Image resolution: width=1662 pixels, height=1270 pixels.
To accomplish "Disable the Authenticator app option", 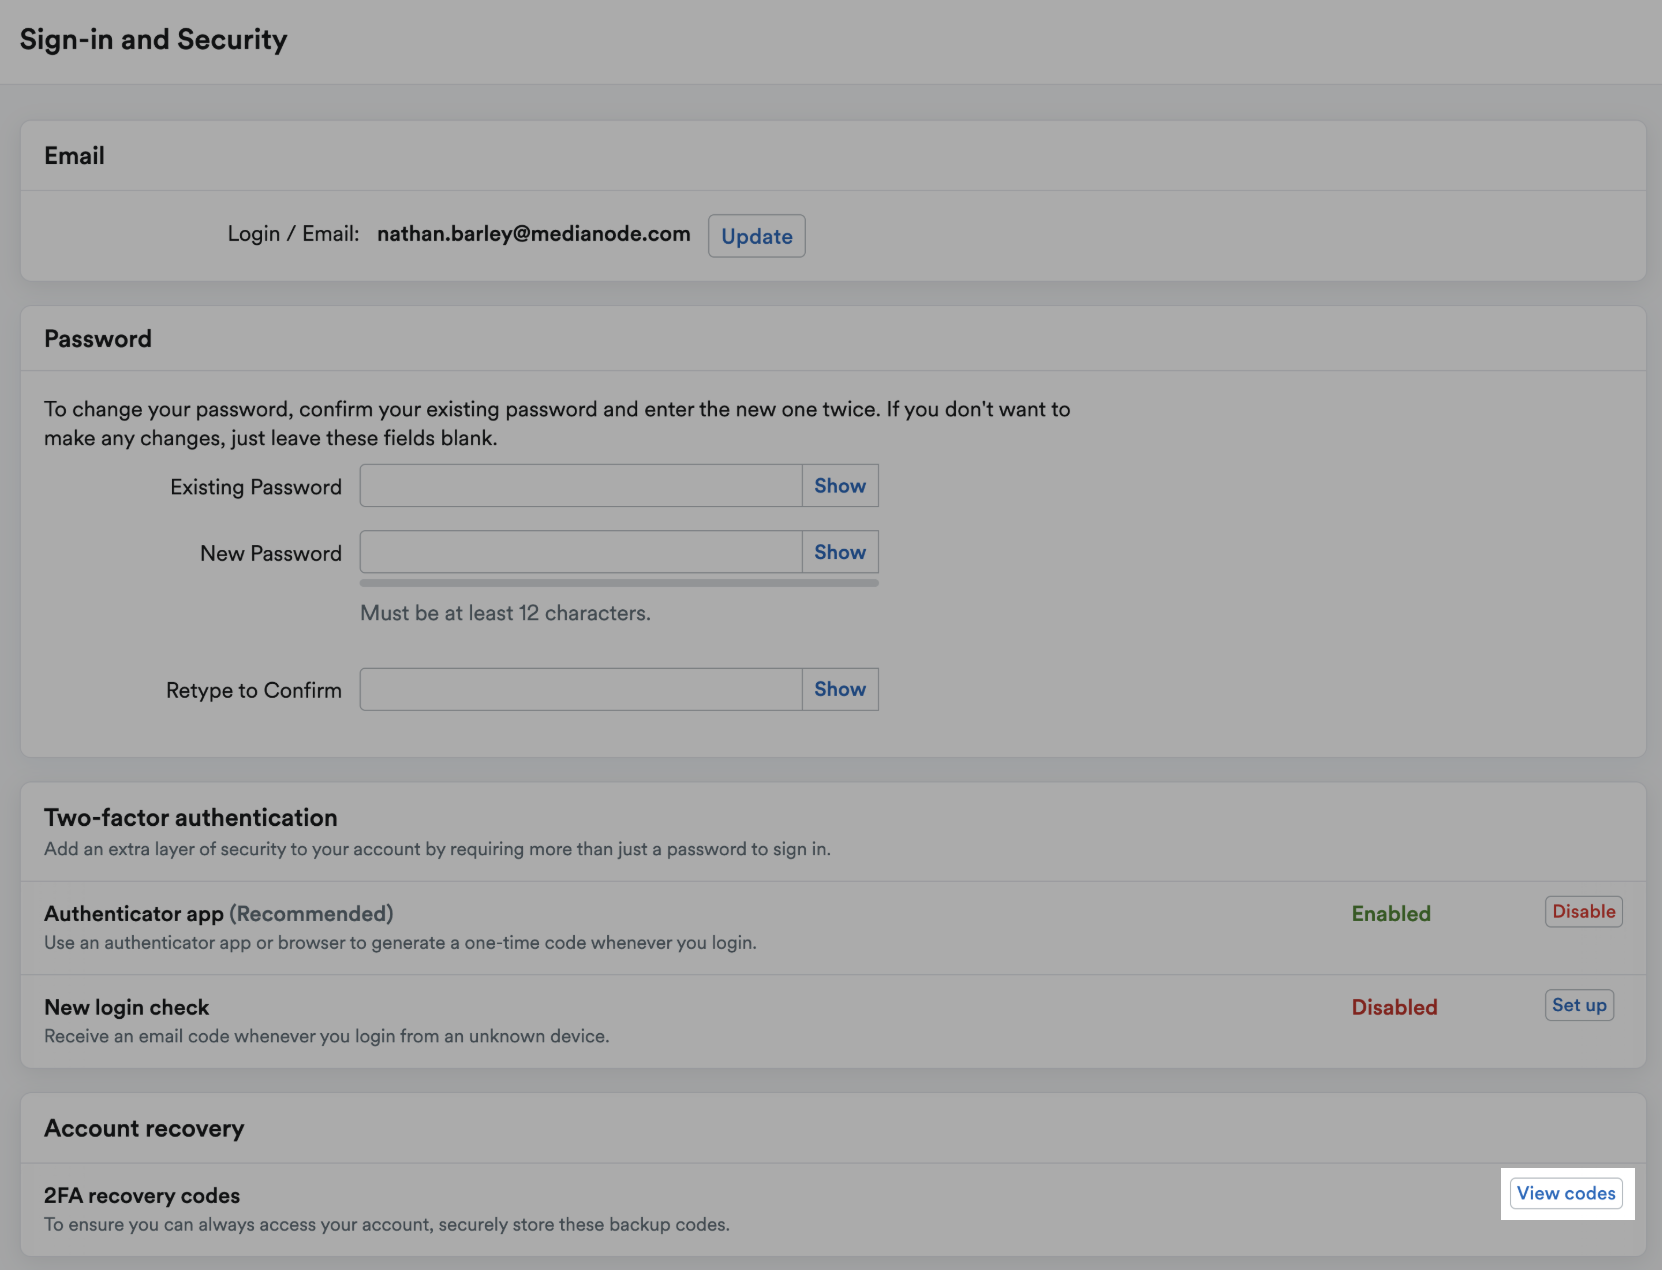I will pos(1583,911).
